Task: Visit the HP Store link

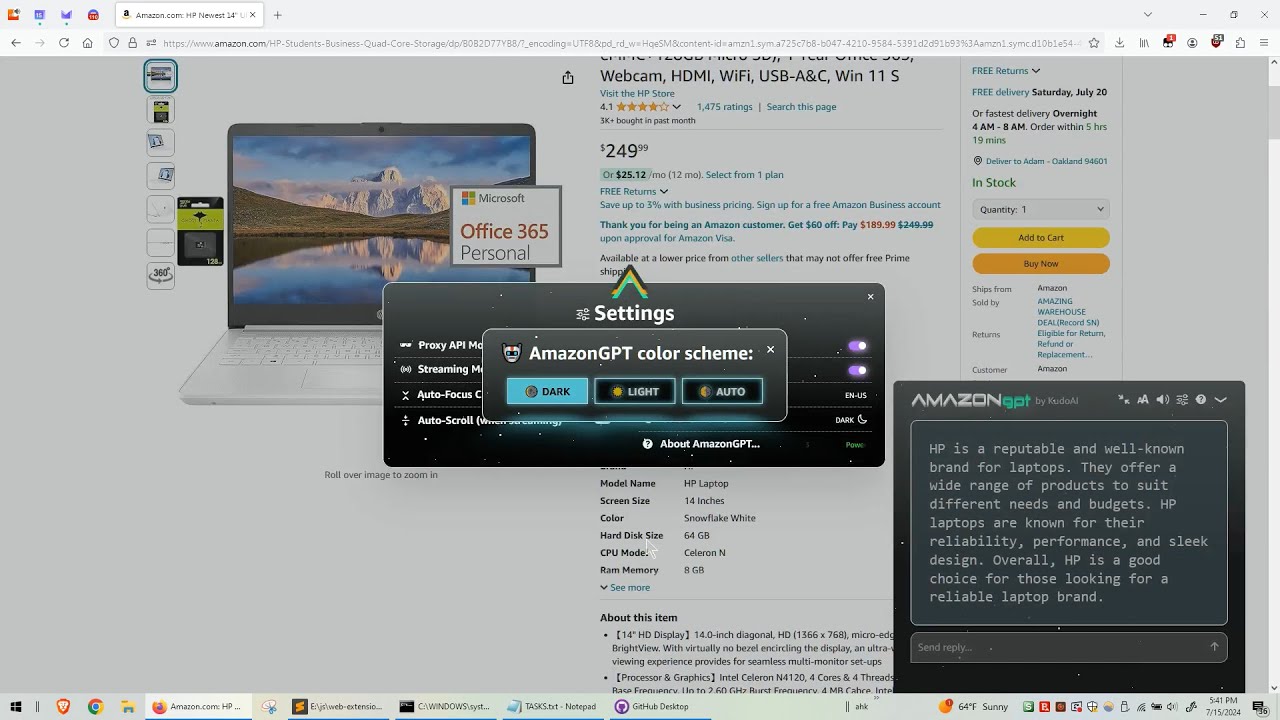Action: 637,94
